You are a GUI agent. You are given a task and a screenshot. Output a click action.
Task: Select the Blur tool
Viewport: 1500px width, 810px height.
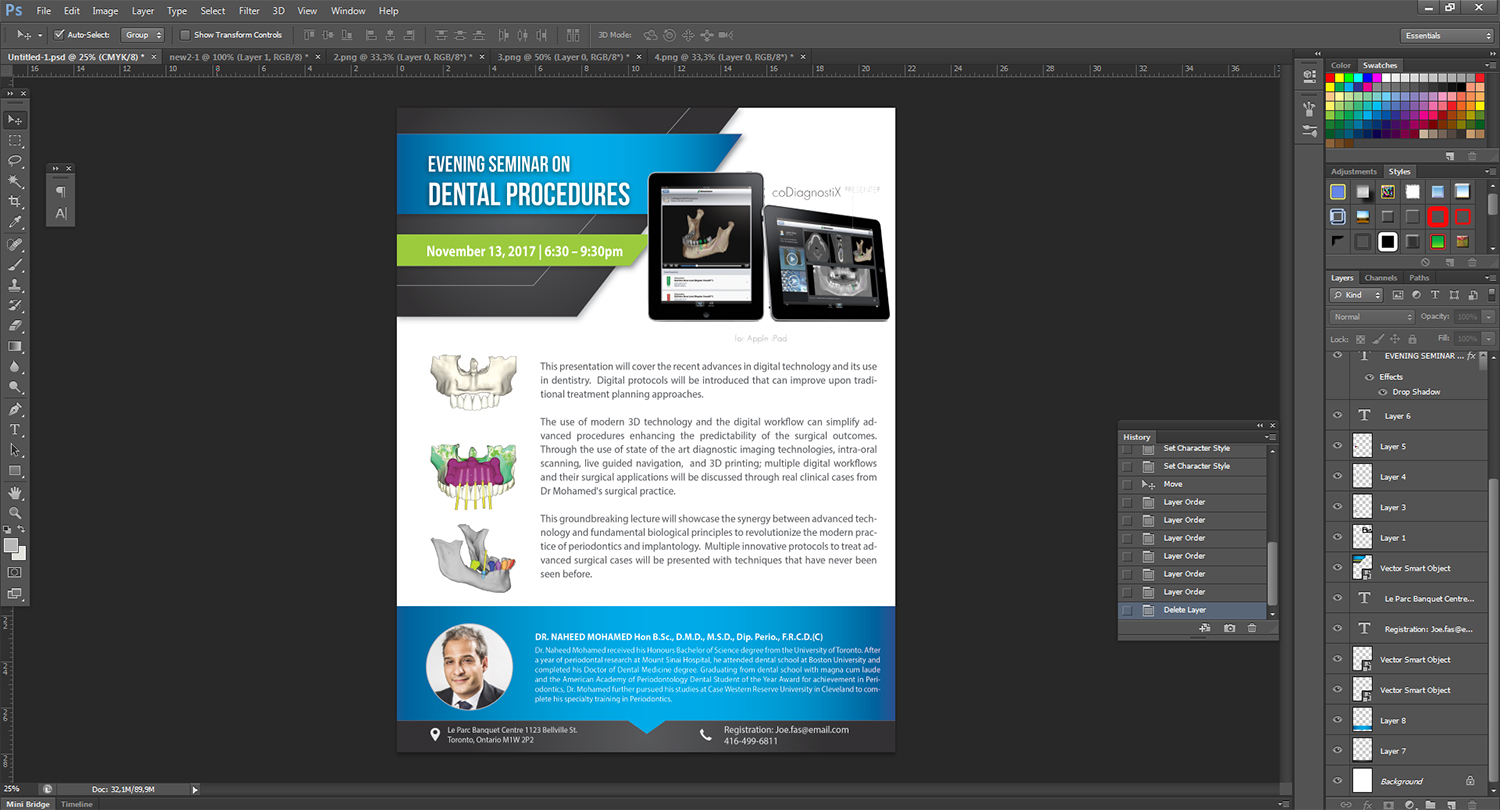click(15, 367)
